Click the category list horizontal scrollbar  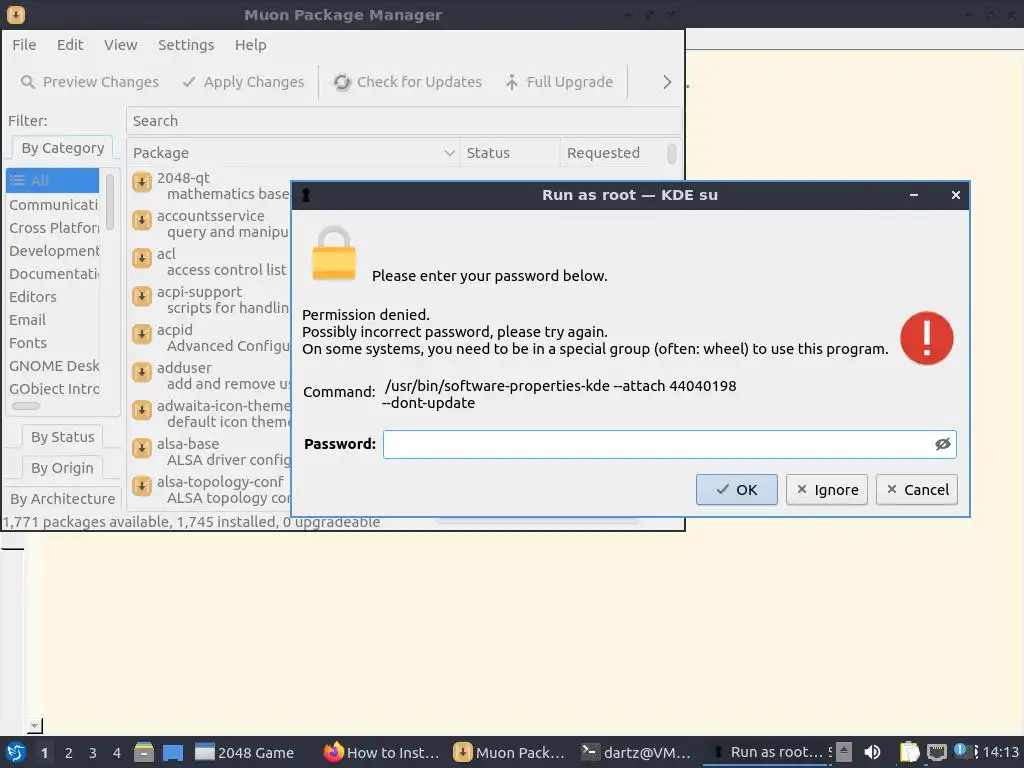(26, 406)
